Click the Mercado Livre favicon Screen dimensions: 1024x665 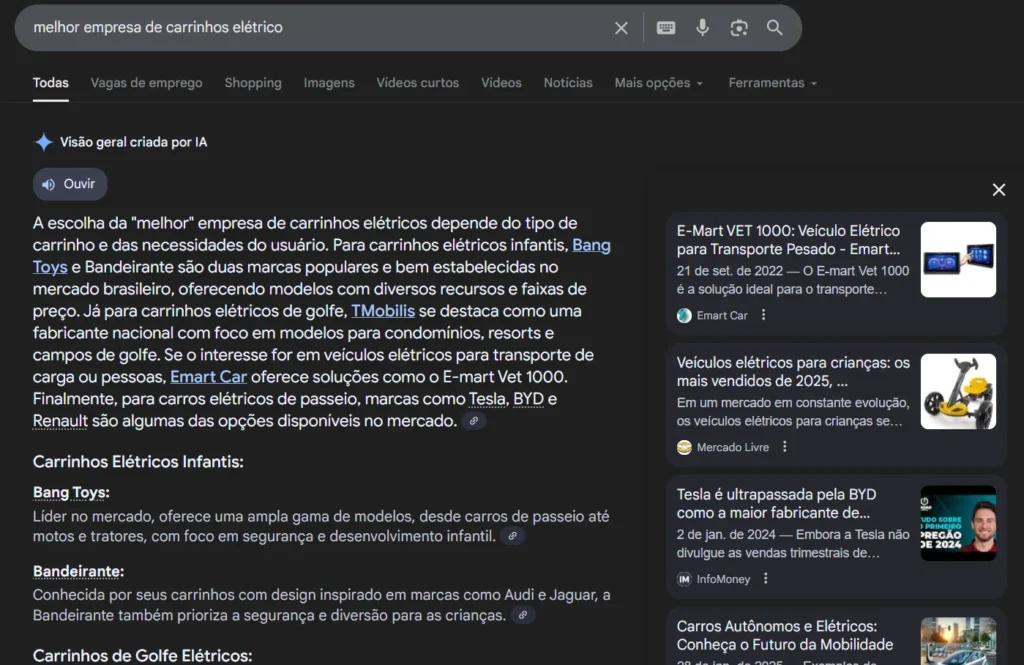pyautogui.click(x=683, y=448)
